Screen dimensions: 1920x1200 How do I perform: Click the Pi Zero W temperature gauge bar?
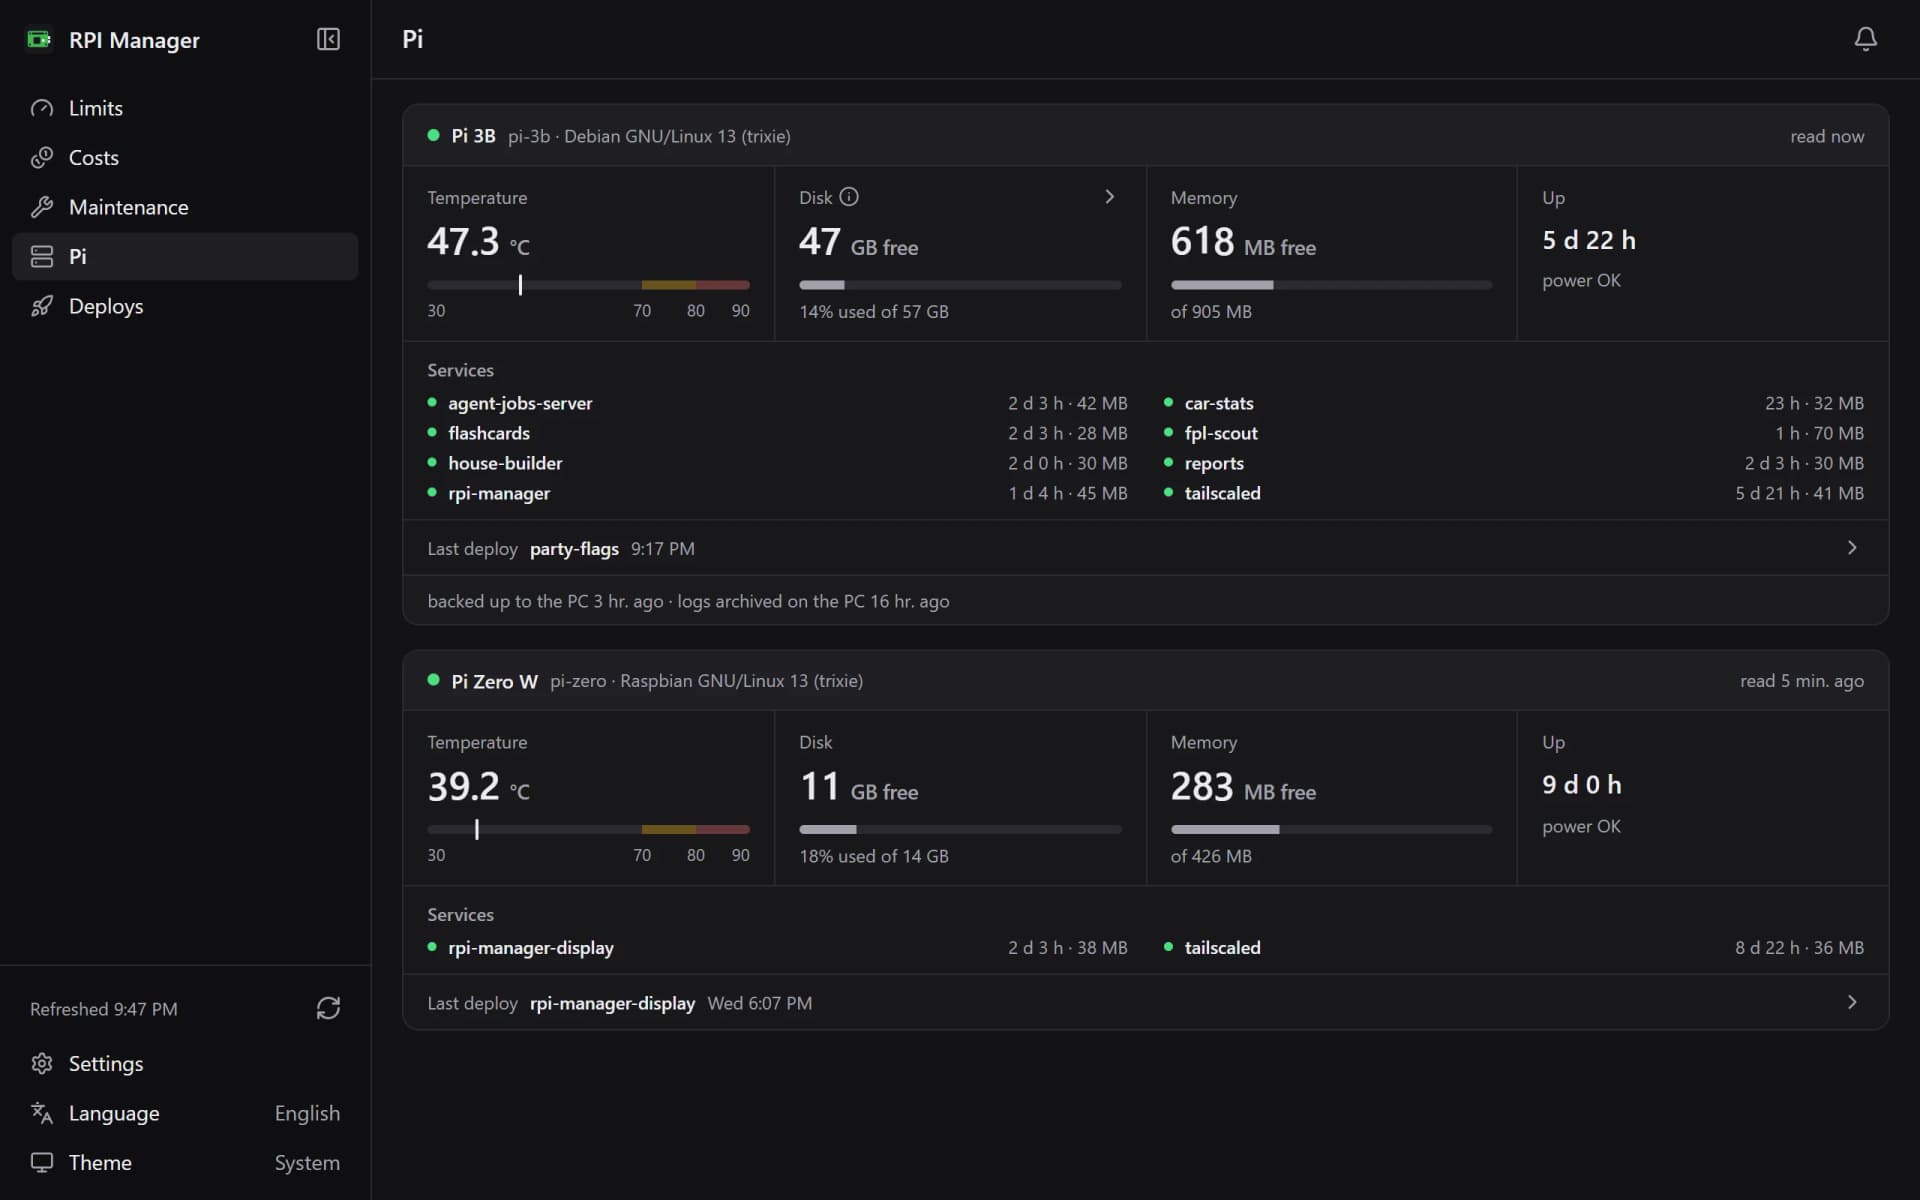(588, 830)
